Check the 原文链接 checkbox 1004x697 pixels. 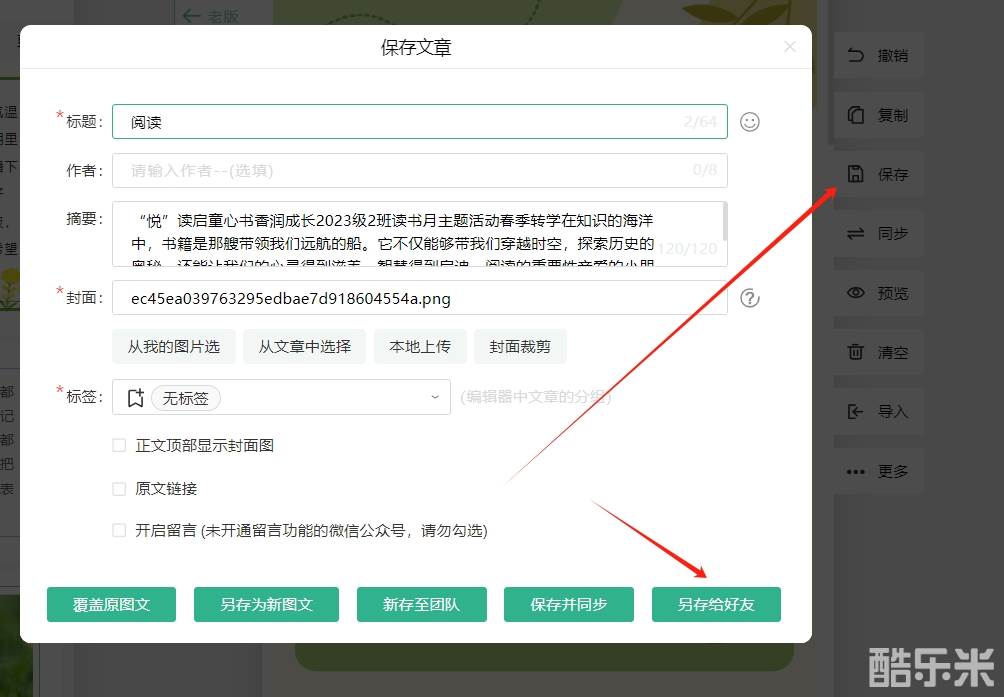tap(119, 489)
